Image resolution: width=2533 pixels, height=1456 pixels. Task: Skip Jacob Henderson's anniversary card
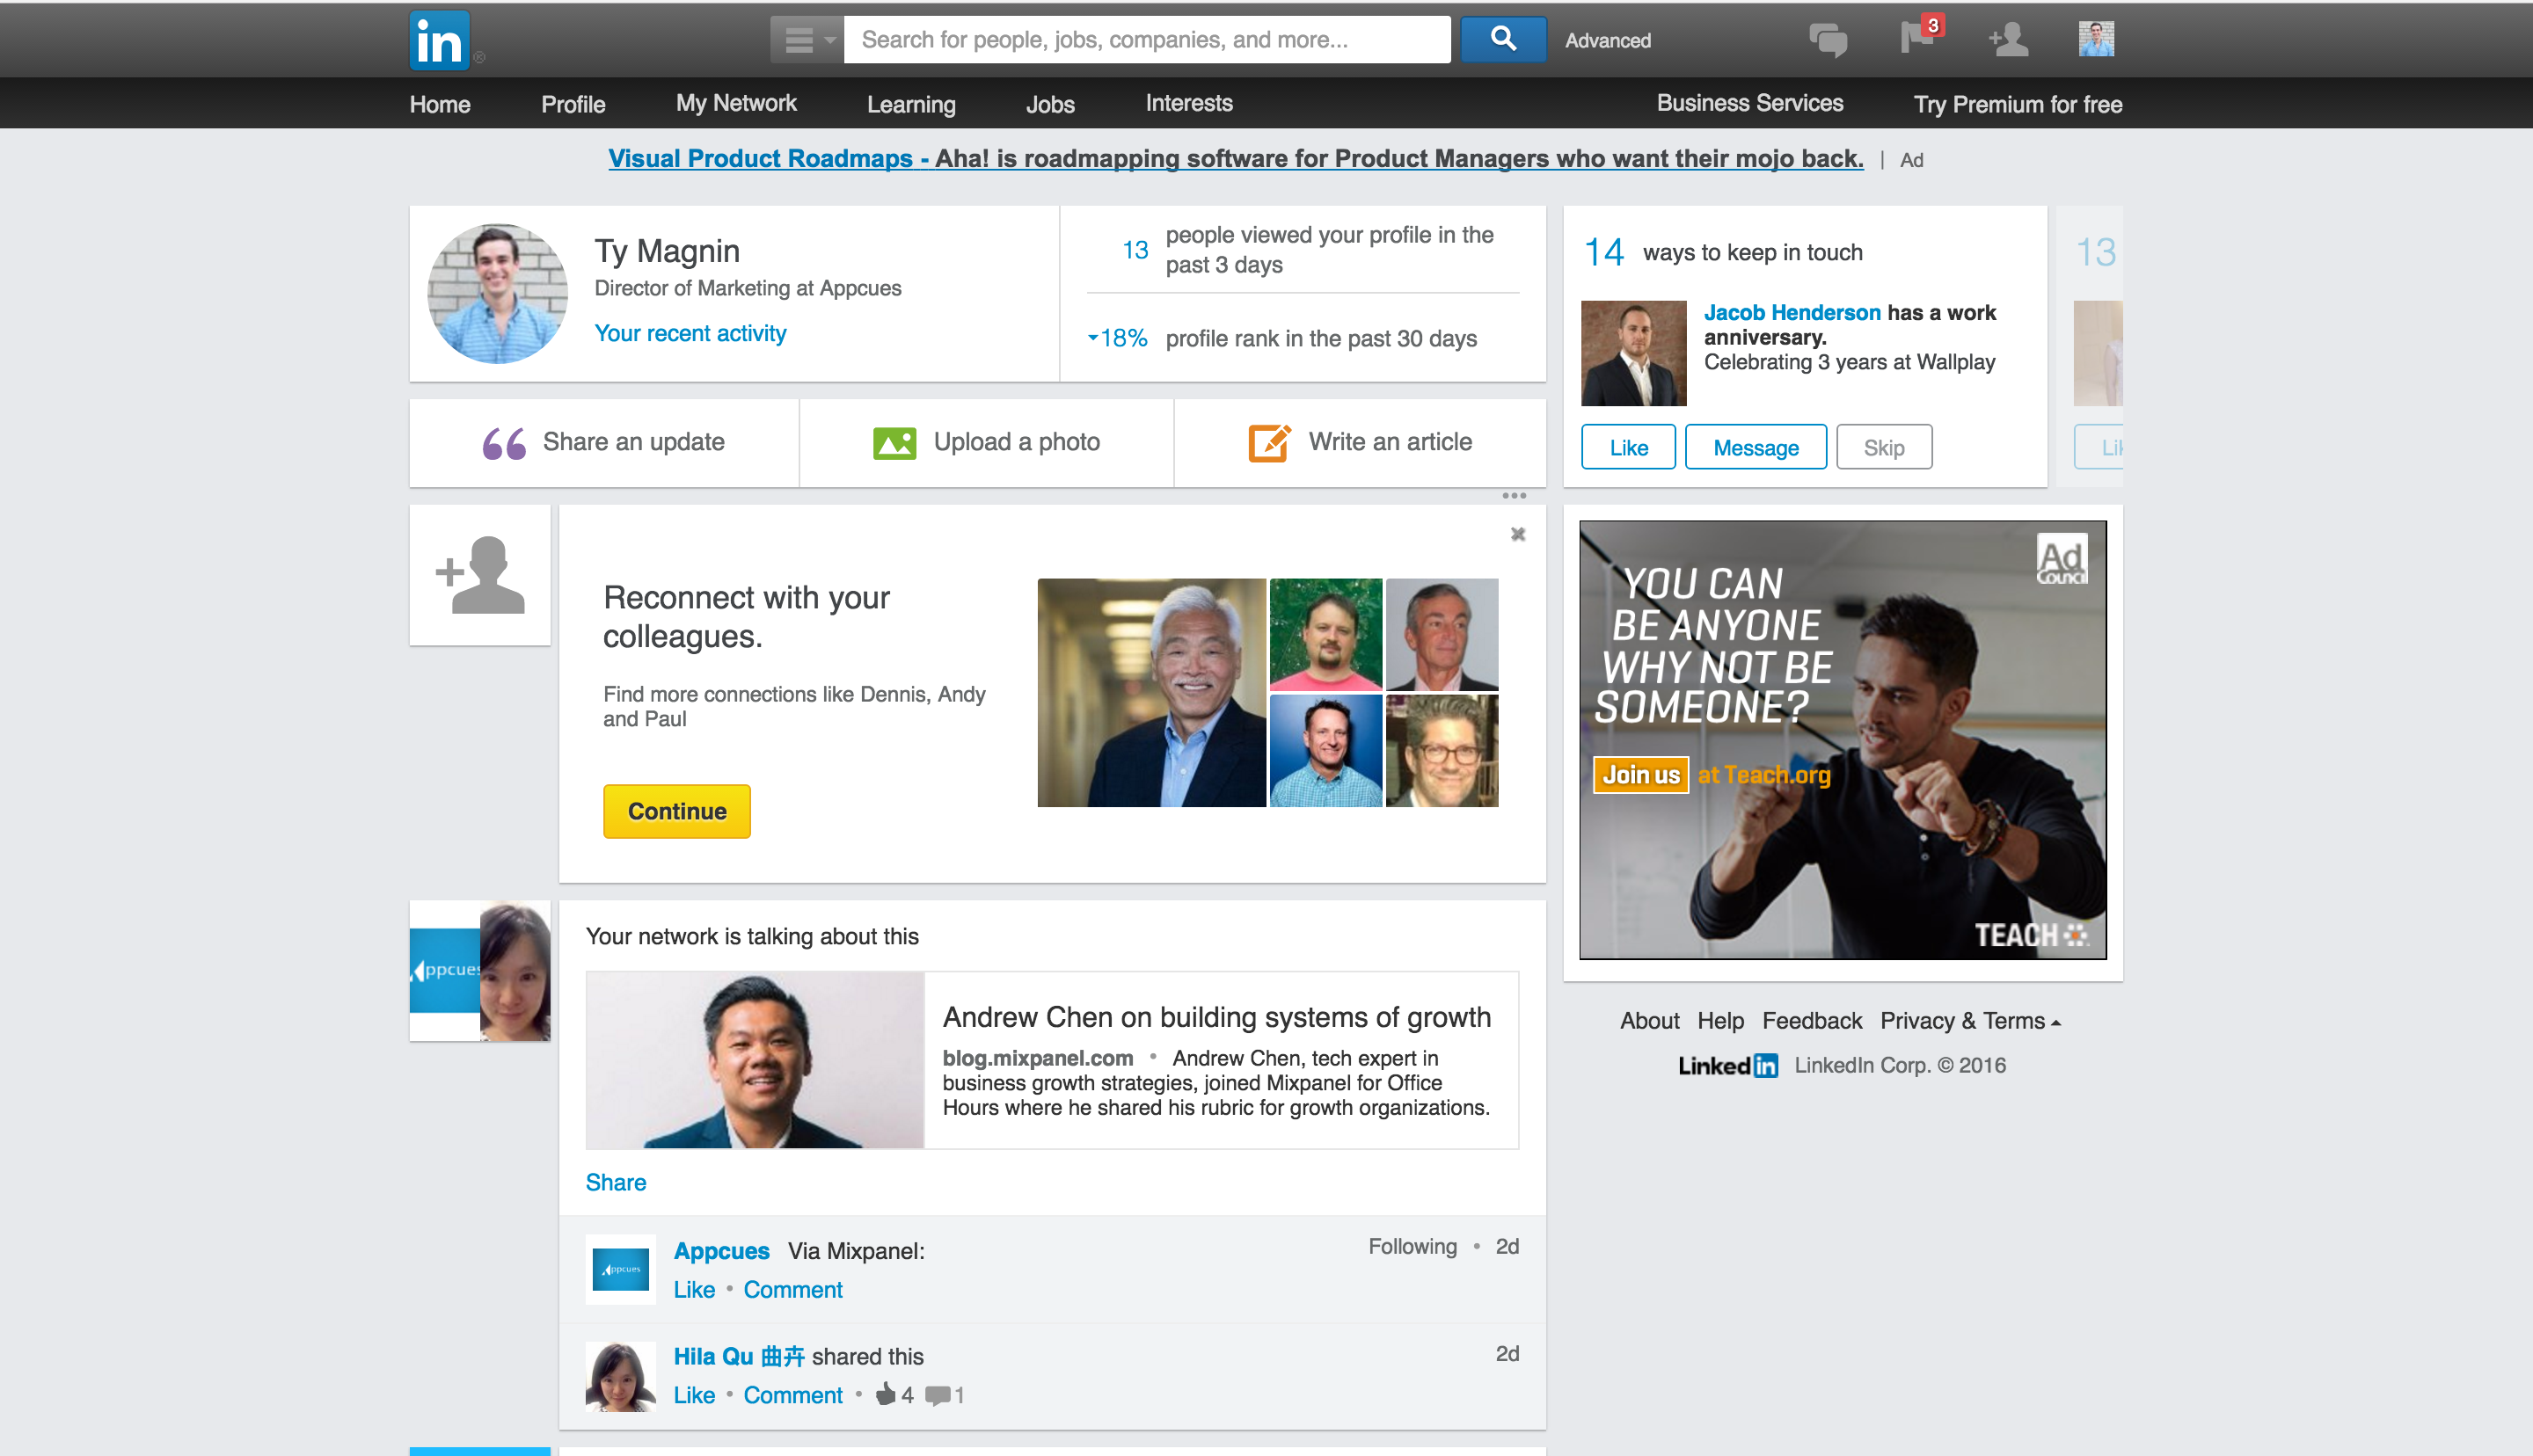point(1884,447)
